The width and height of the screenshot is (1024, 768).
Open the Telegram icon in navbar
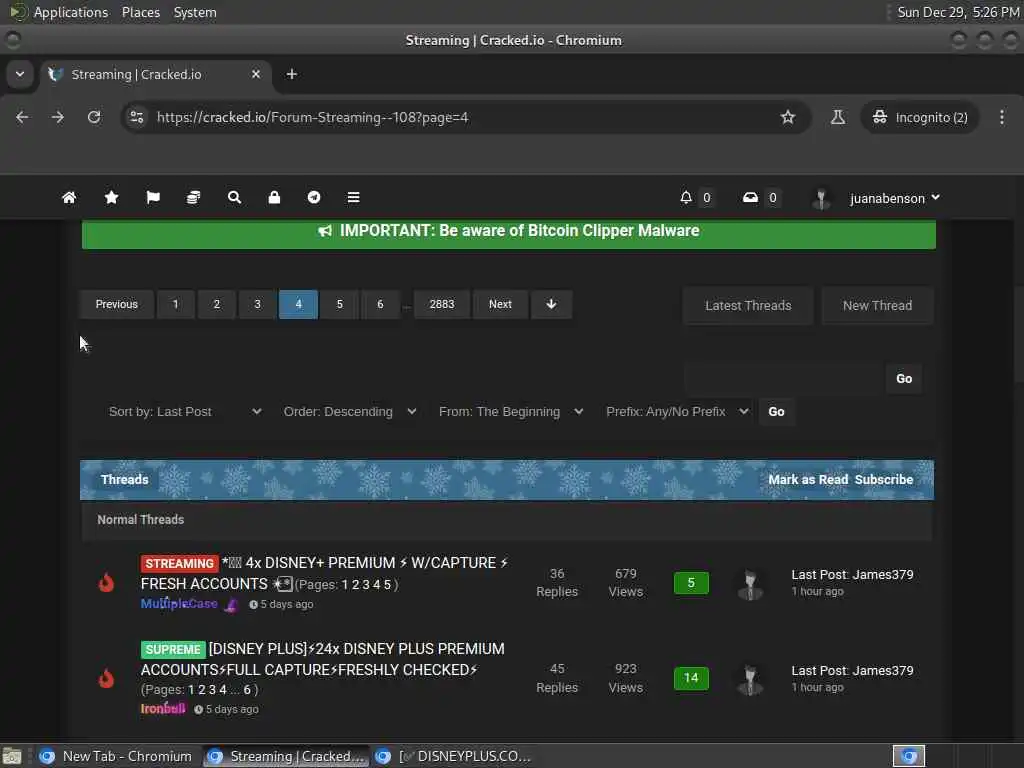(x=314, y=197)
